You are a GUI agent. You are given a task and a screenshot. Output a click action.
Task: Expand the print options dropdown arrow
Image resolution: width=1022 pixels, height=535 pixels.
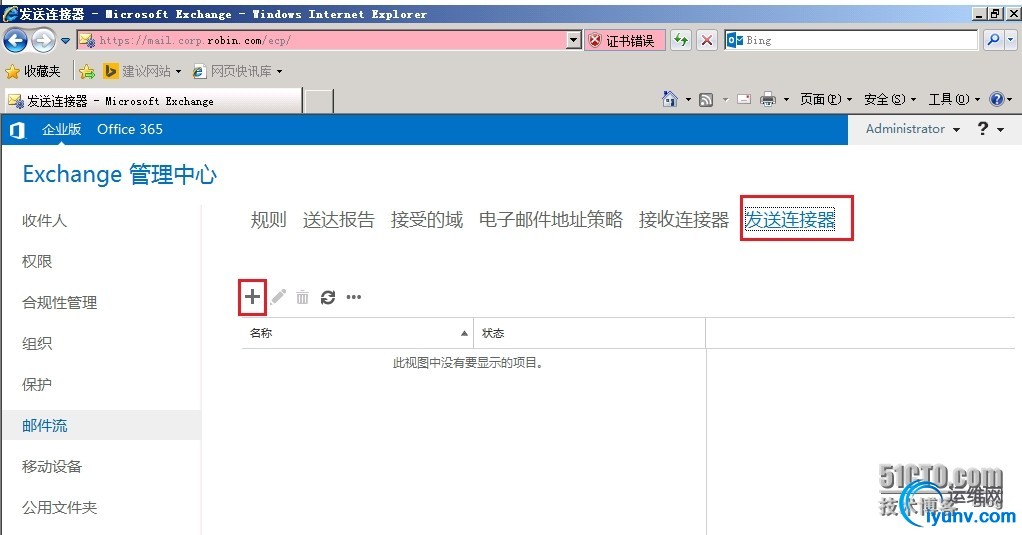coord(786,100)
